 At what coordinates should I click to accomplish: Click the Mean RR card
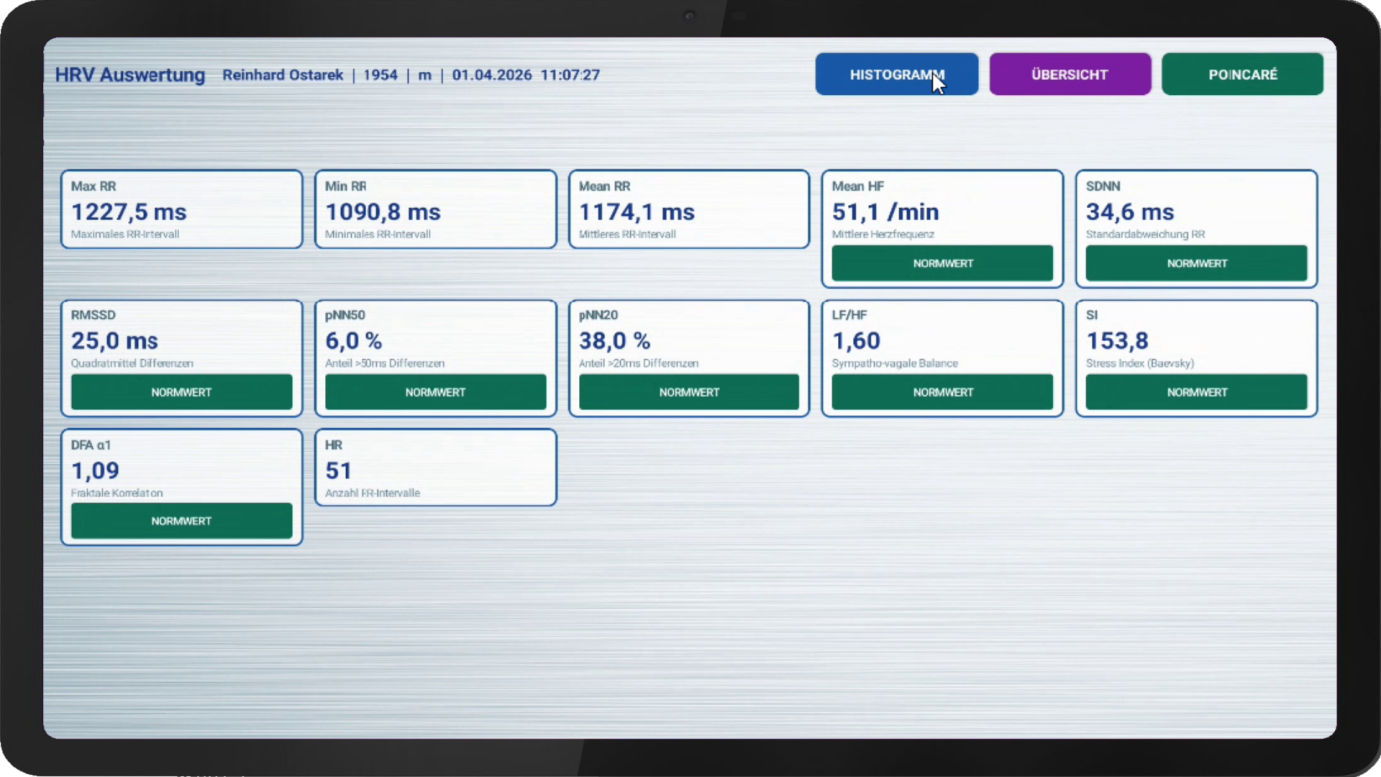688,209
